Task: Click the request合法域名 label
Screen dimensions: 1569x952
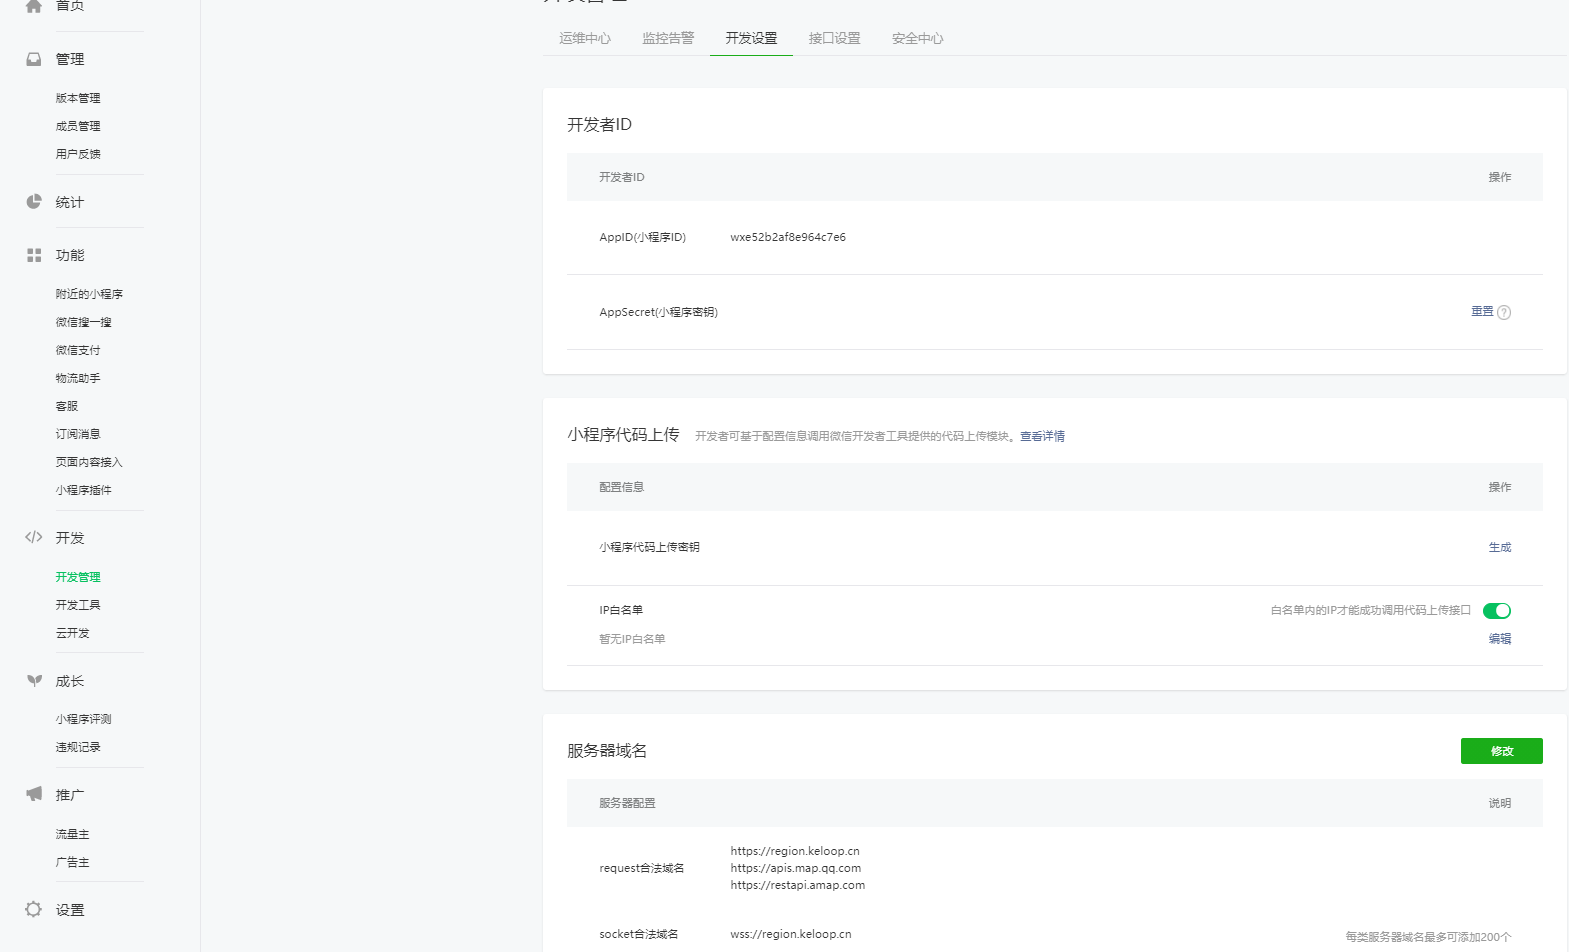Action: (x=642, y=868)
